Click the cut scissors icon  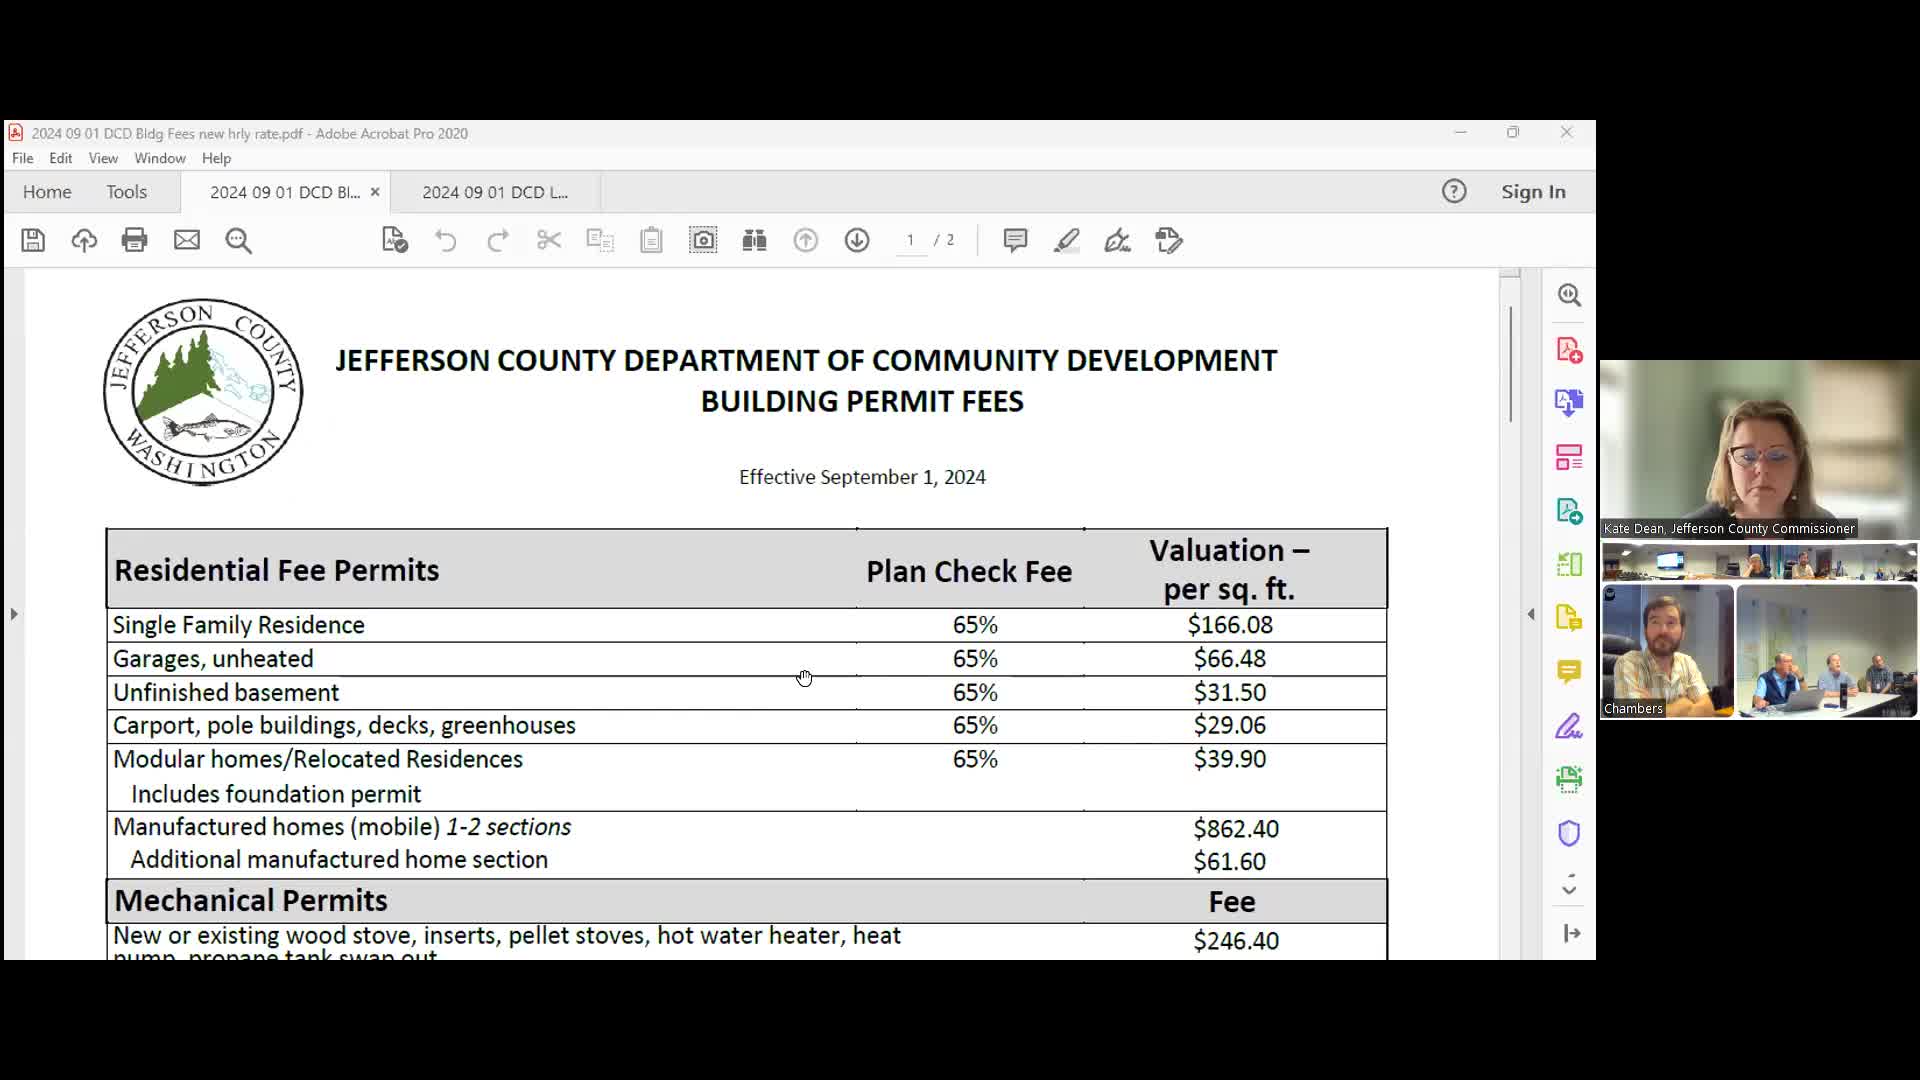pos(549,240)
